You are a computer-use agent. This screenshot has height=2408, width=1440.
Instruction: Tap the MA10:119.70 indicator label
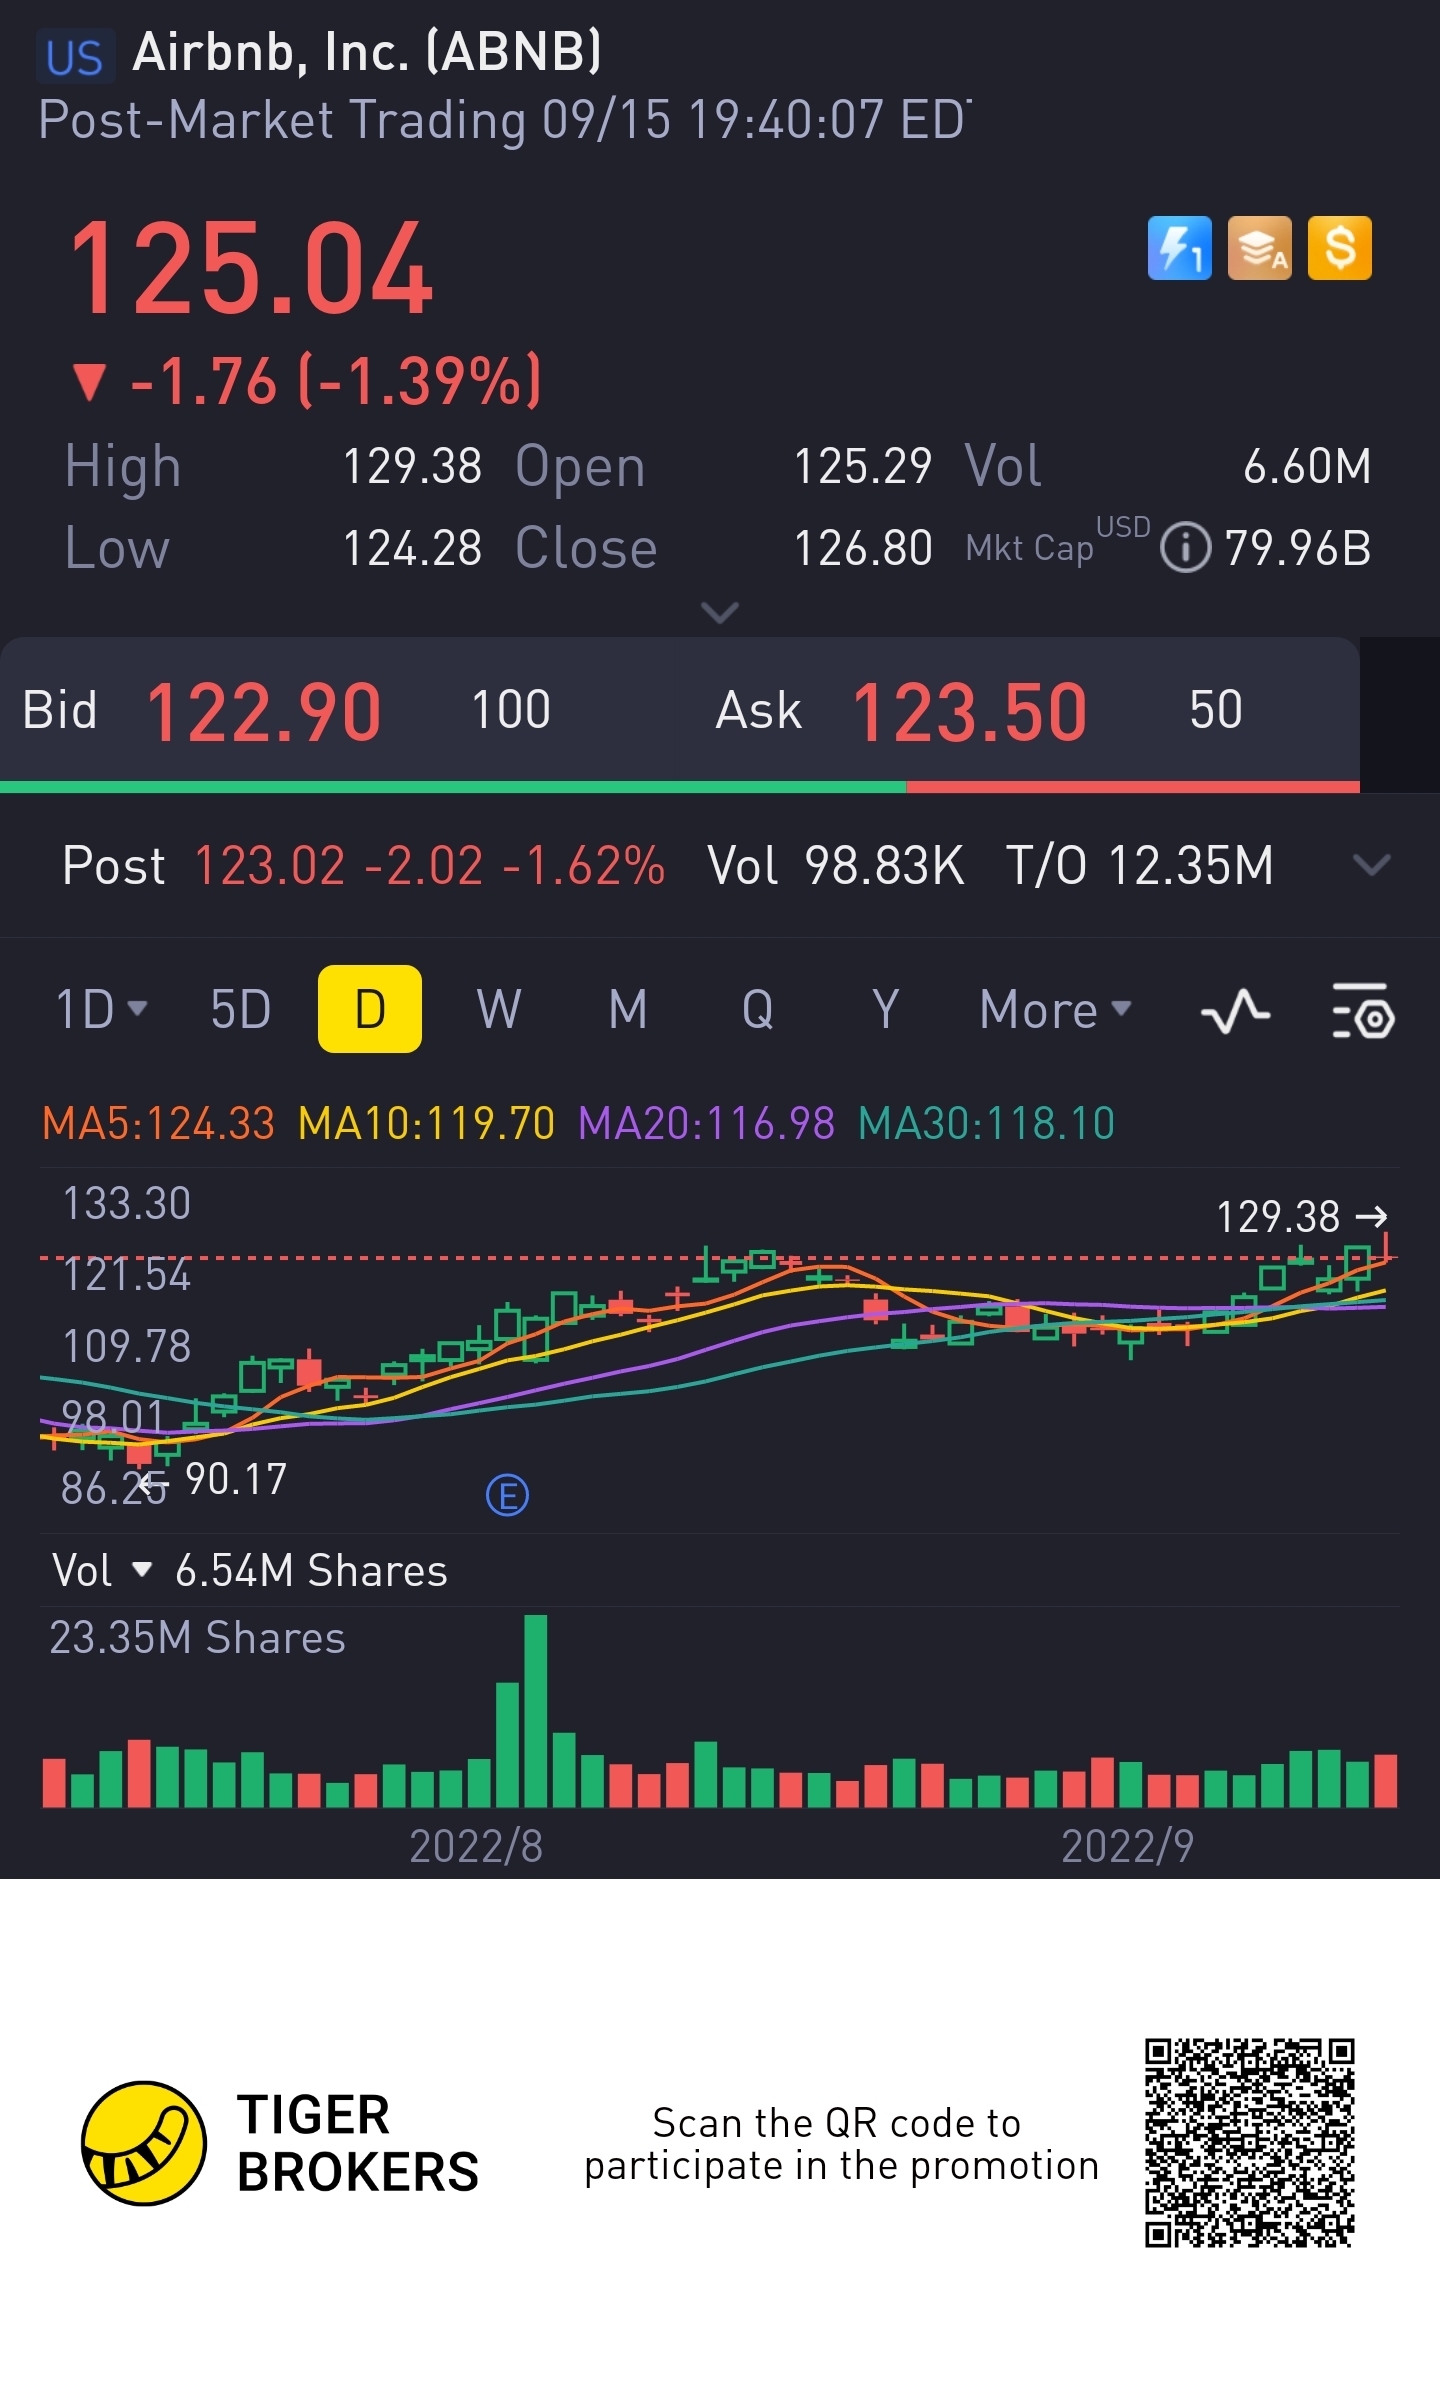[426, 1123]
